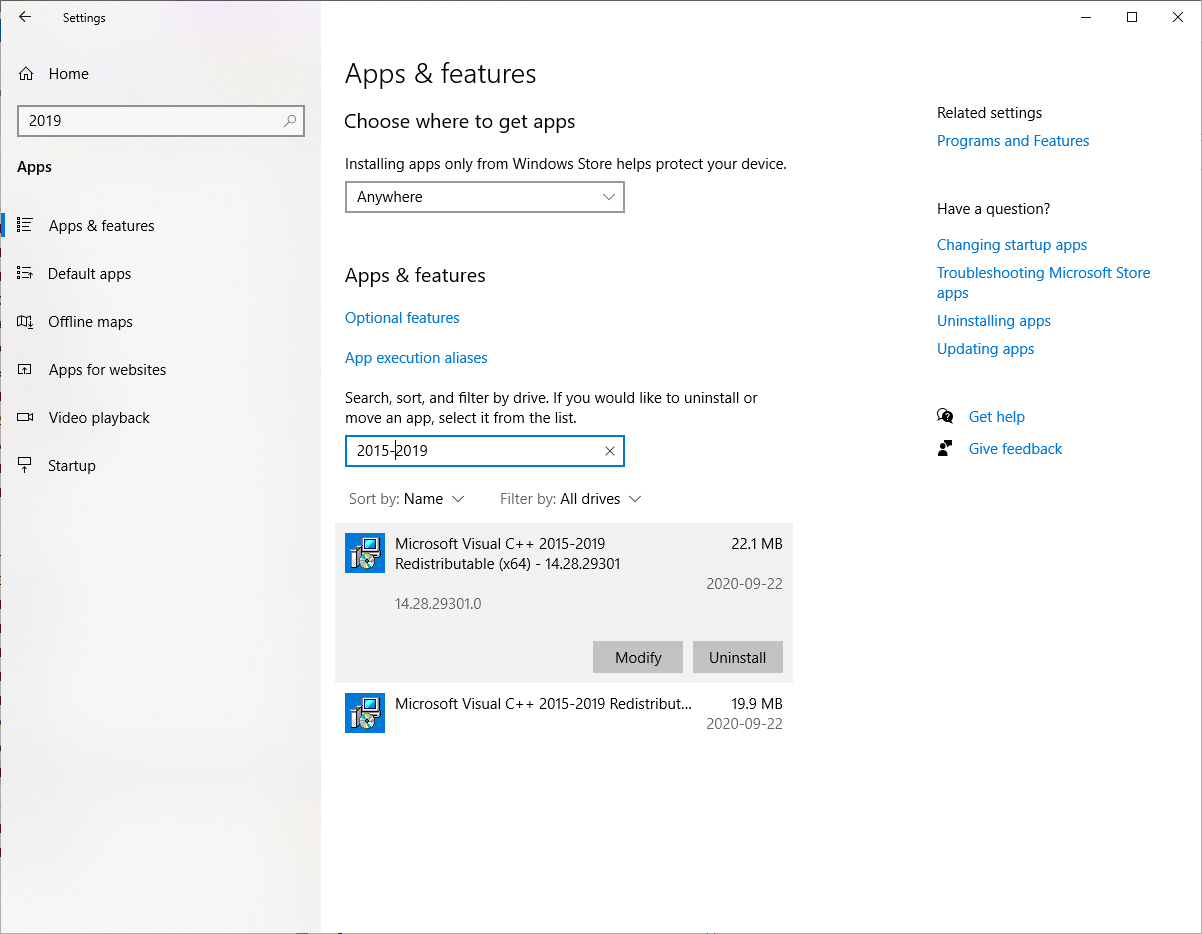Open Changing startup apps help link
Viewport: 1202px width, 934px height.
click(x=1012, y=245)
